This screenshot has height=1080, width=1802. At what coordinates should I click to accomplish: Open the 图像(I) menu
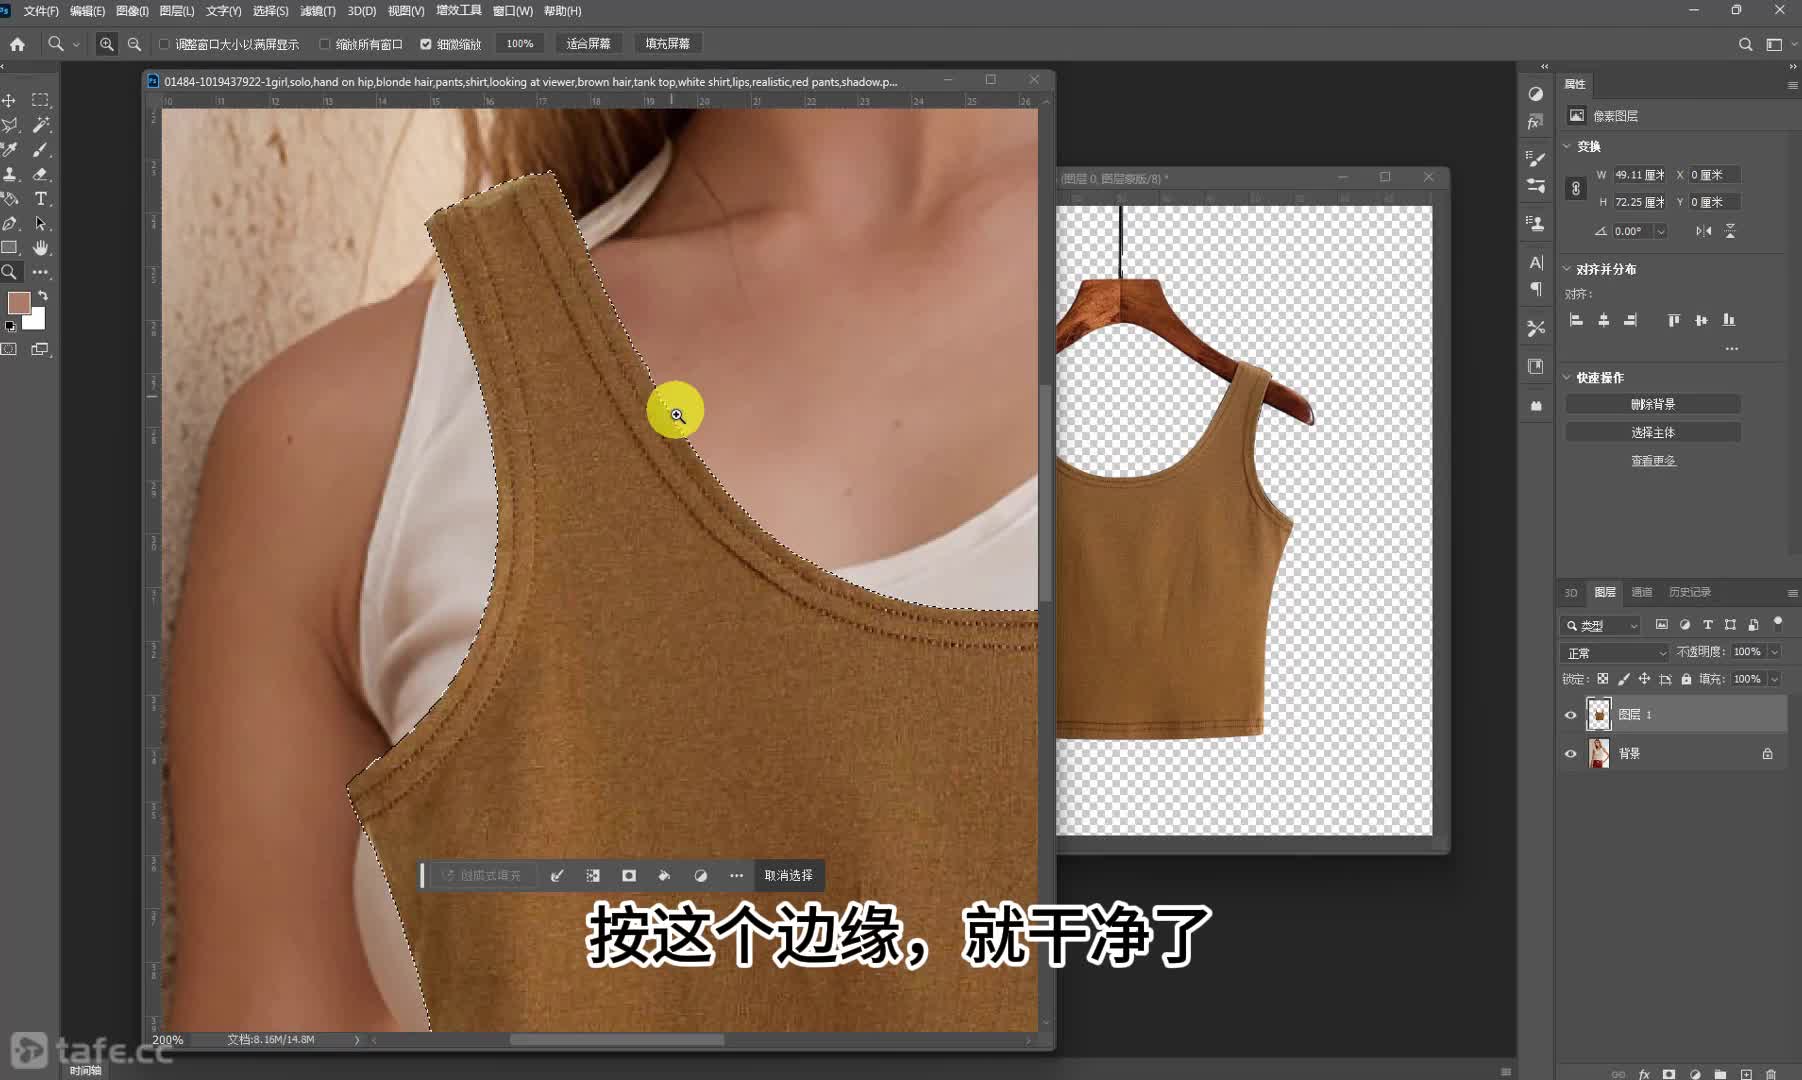[132, 11]
